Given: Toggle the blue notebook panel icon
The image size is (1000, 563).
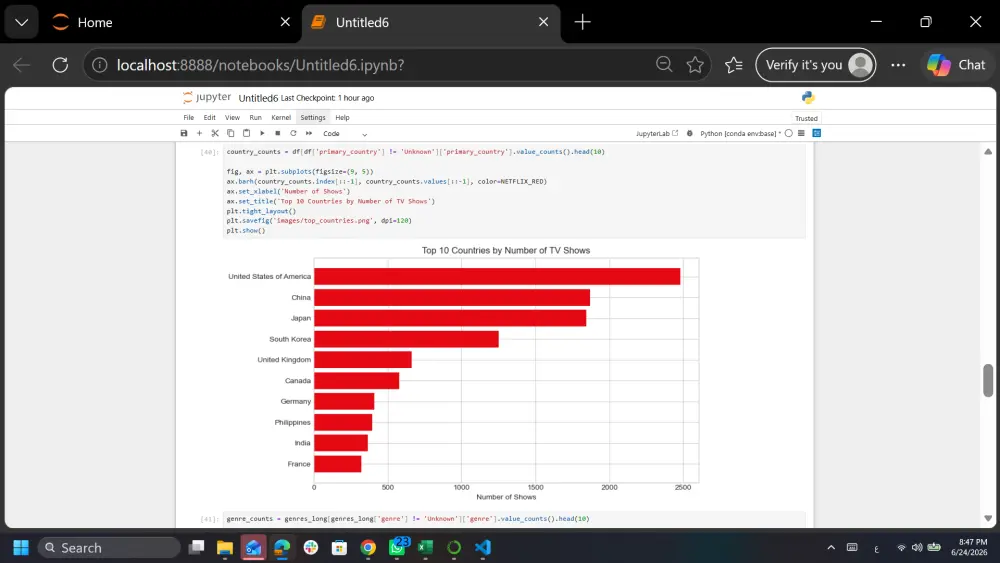Looking at the screenshot, I should [x=816, y=133].
